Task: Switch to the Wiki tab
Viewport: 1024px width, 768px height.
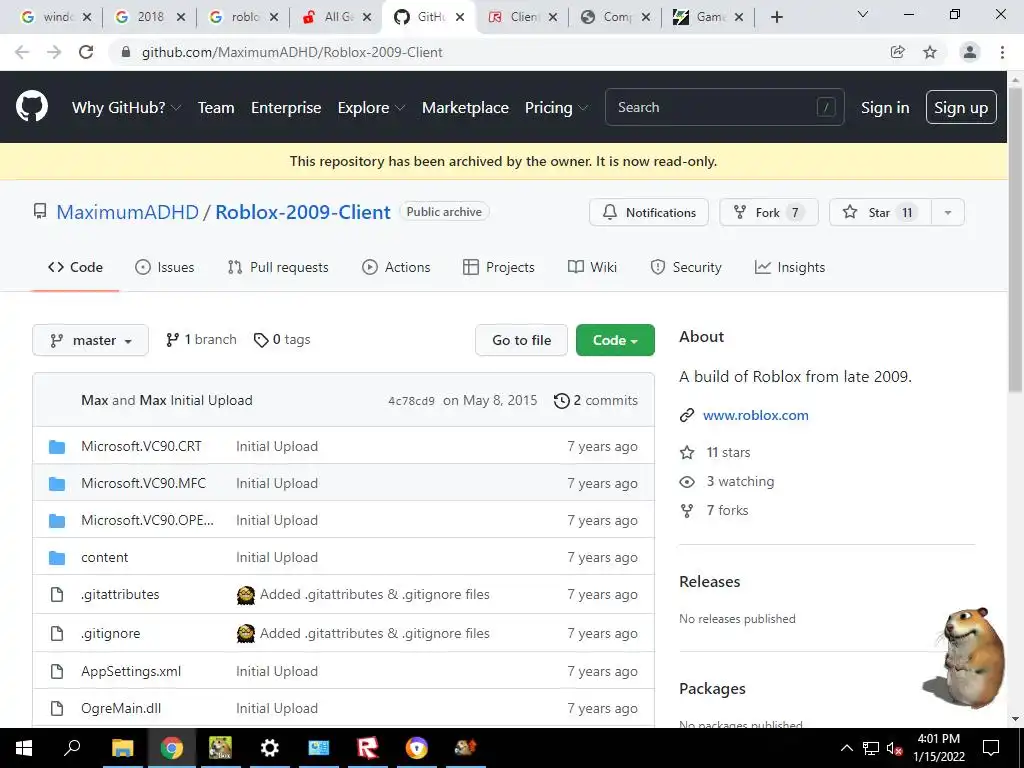Action: point(592,267)
